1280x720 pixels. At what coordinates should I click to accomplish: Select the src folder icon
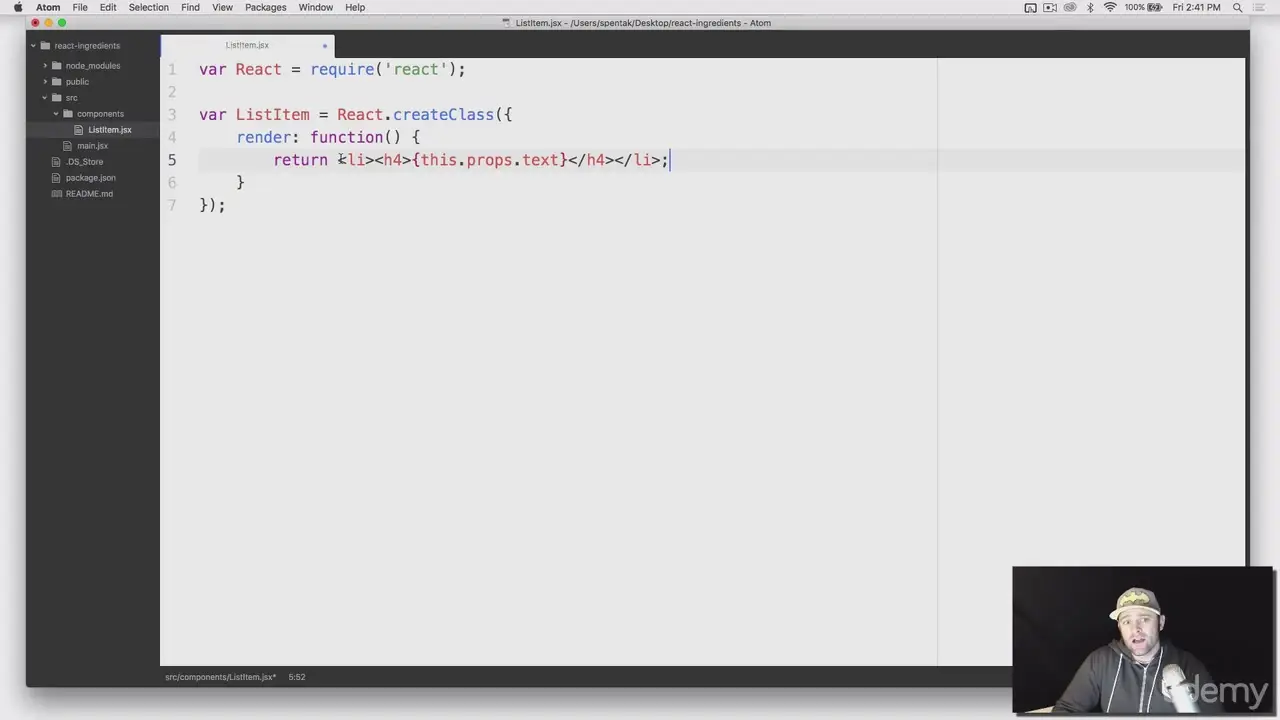[57, 98]
